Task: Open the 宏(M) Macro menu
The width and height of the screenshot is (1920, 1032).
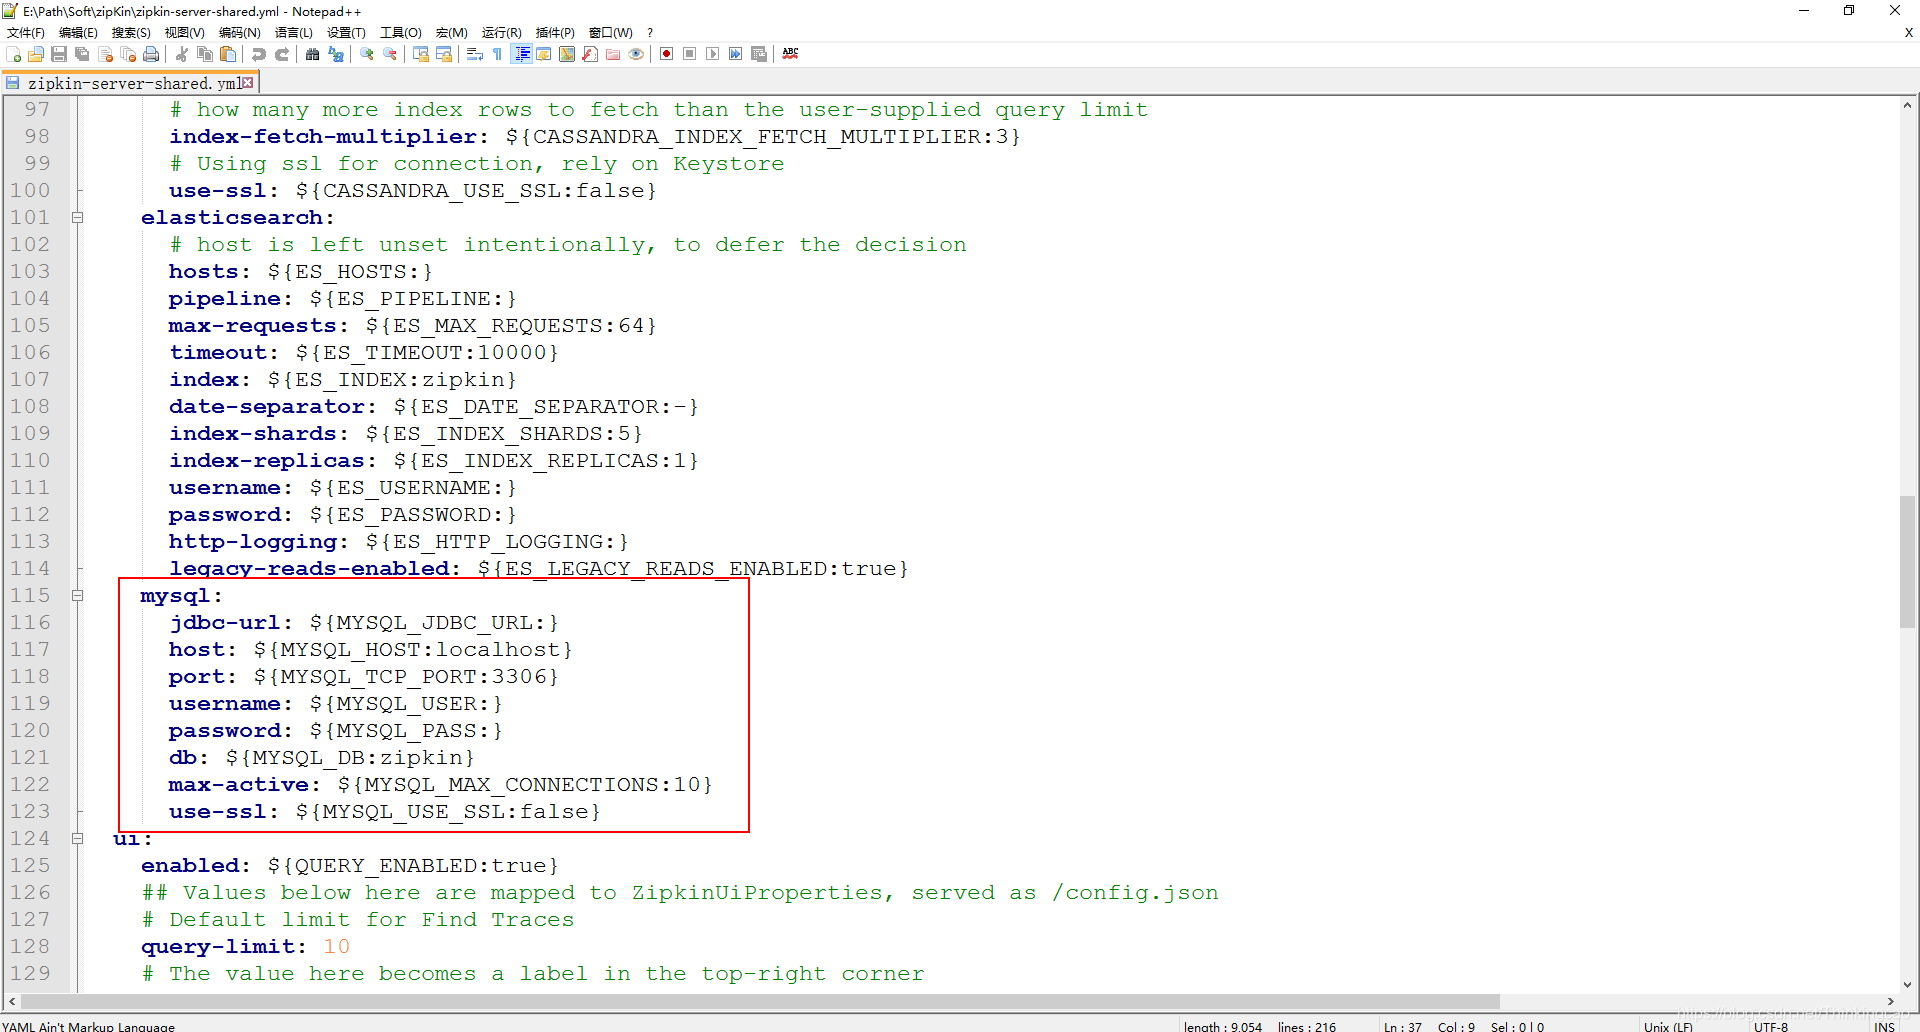Action: coord(452,33)
